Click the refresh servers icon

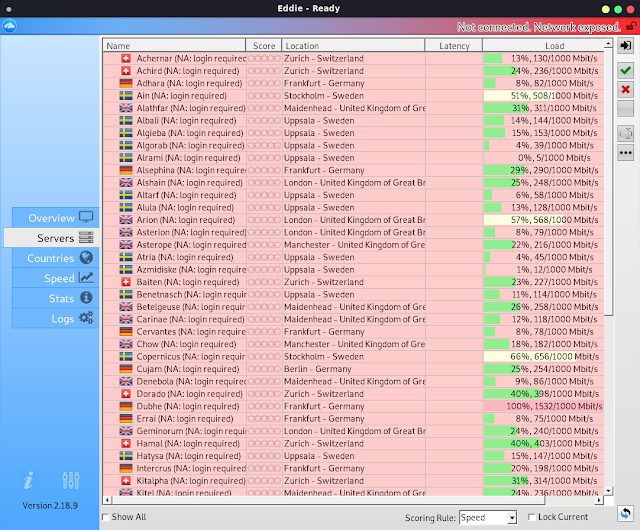point(625,513)
